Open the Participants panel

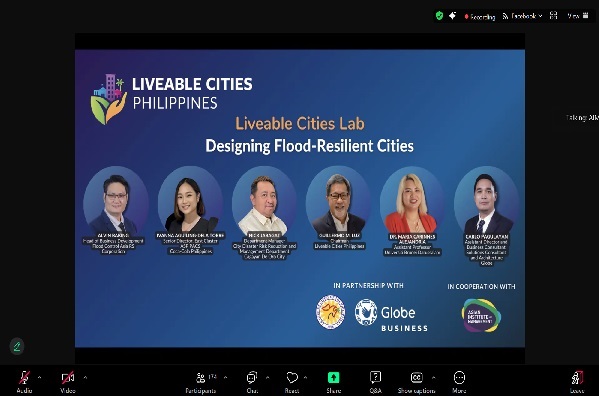(x=201, y=381)
